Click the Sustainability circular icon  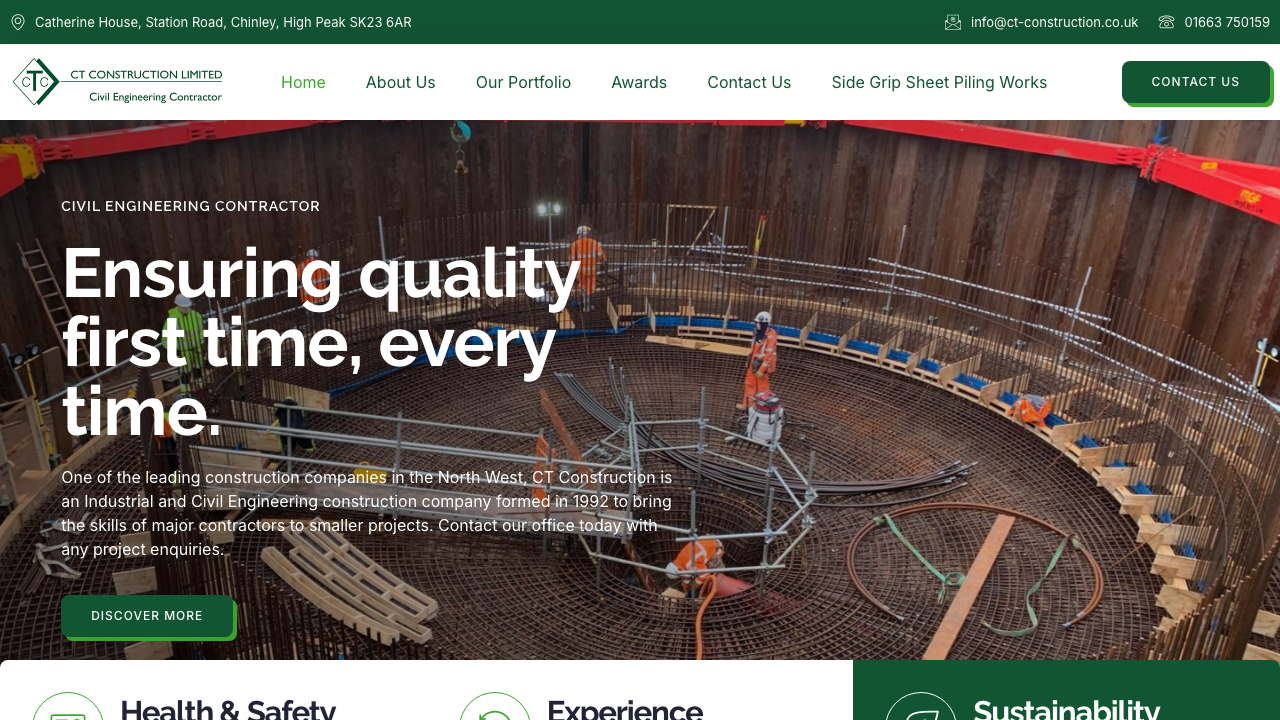coord(921,712)
